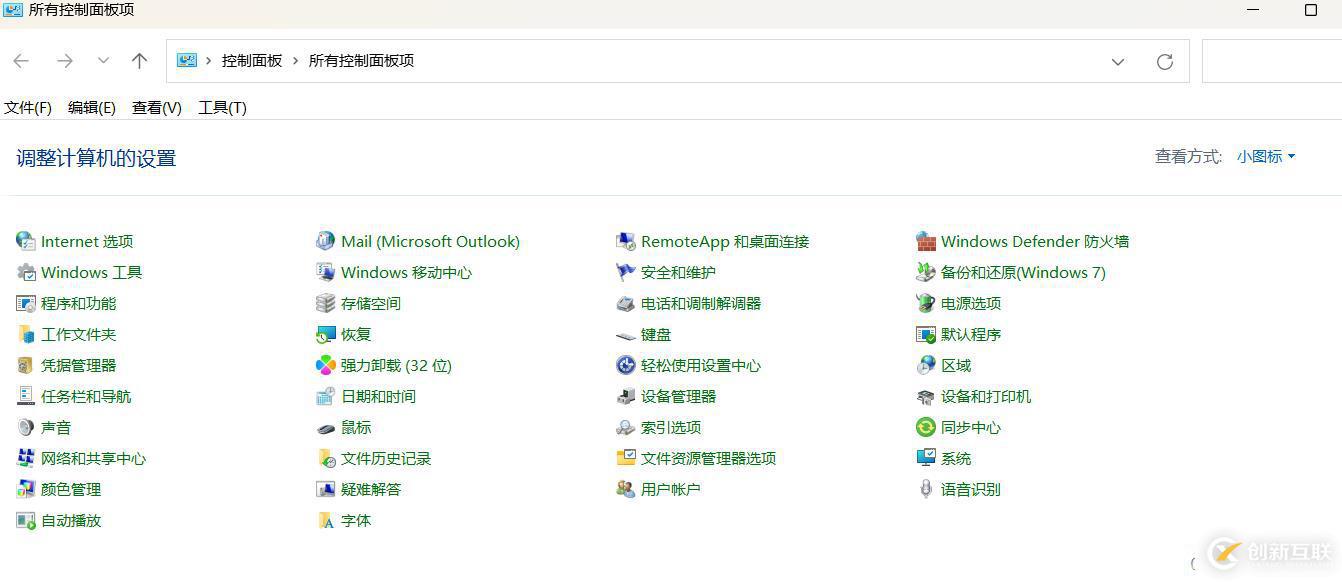Open the 电话和调制解调器 link
This screenshot has height=582, width=1342.
(701, 303)
